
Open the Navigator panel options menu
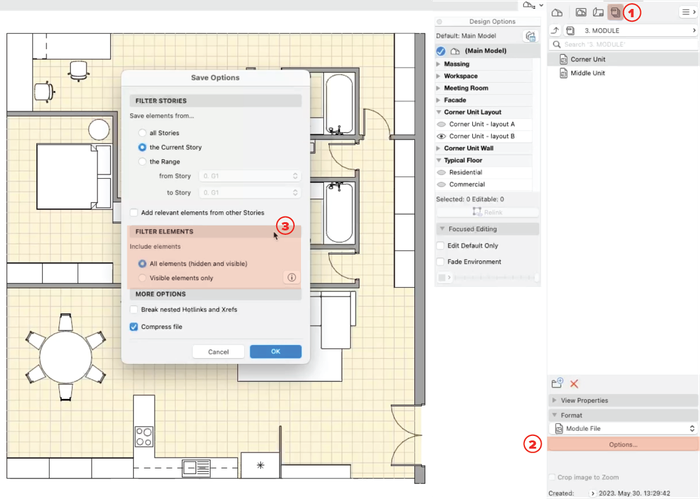pos(688,12)
